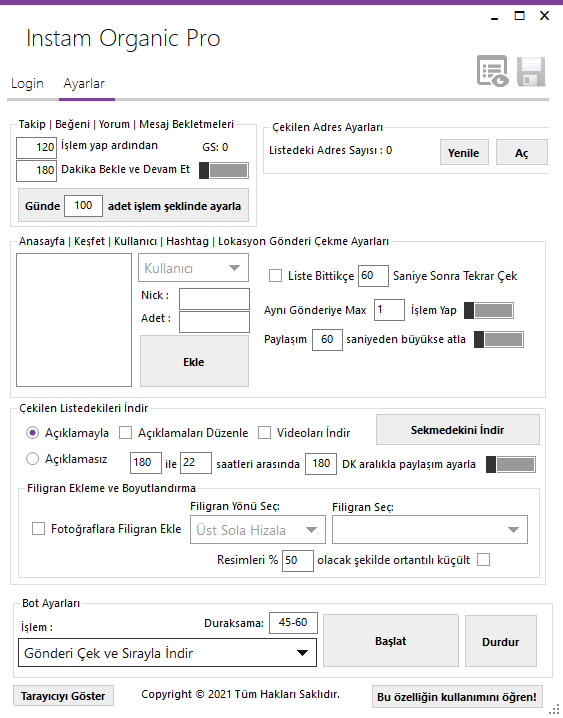This screenshot has height=718, width=563.
Task: Toggle the saniyeden büyükse atla switch
Action: coord(498,340)
